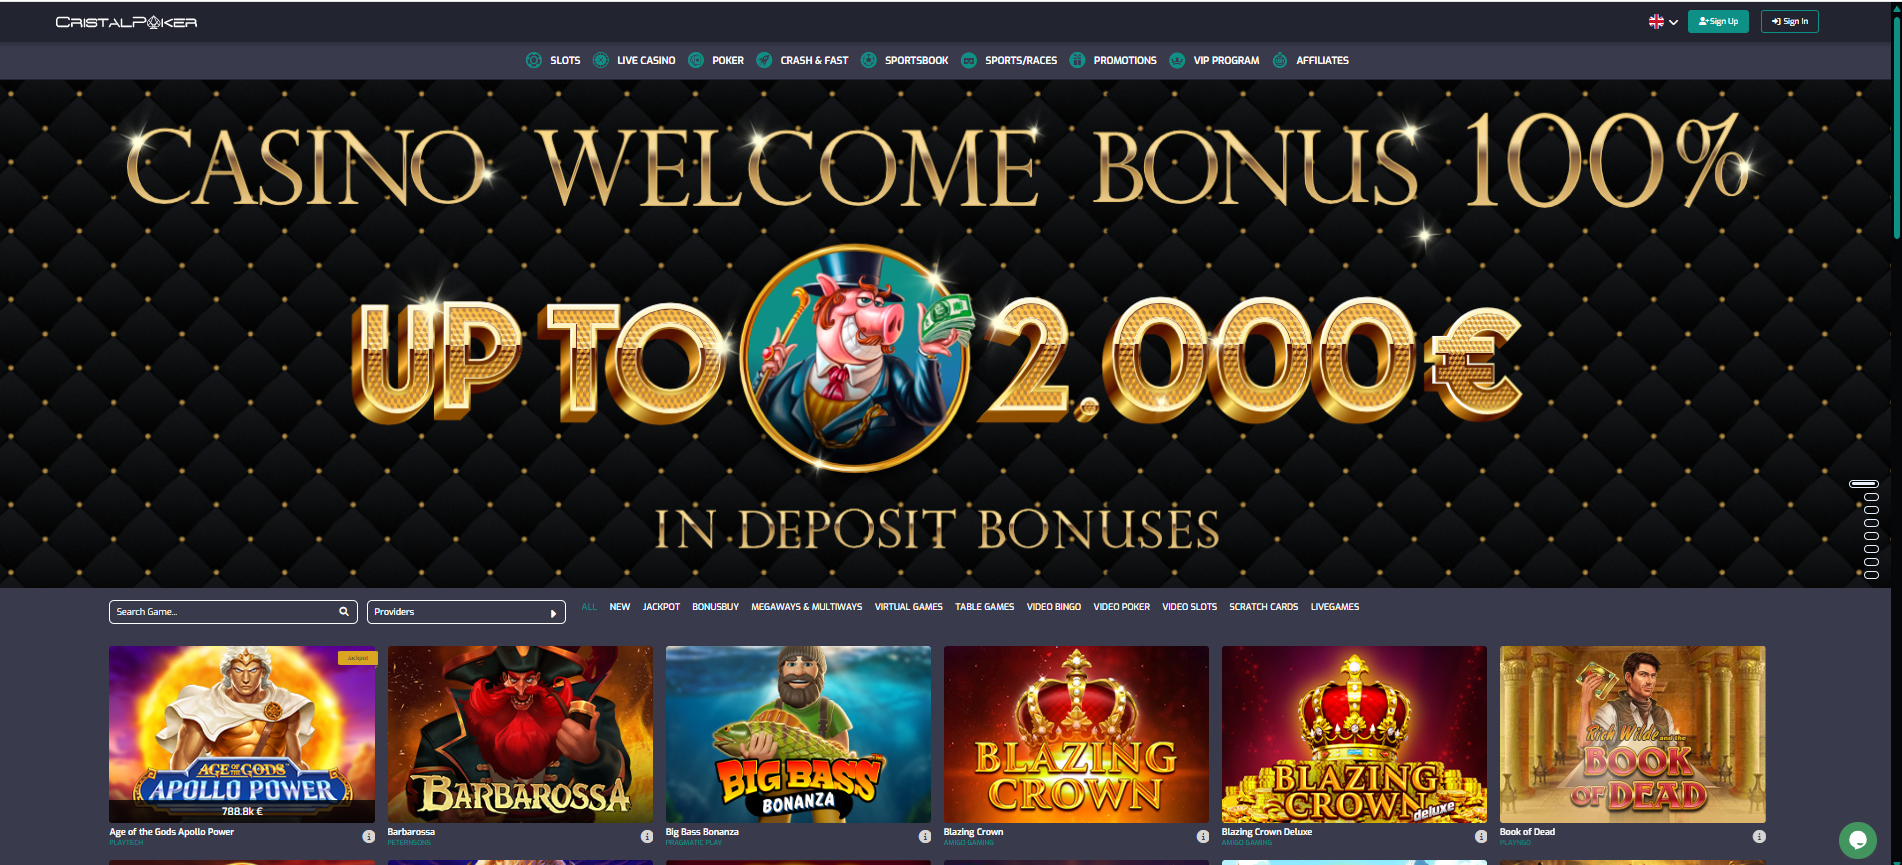The width and height of the screenshot is (1902, 865).
Task: Switch to TABLE GAMES category tab
Action: (984, 607)
